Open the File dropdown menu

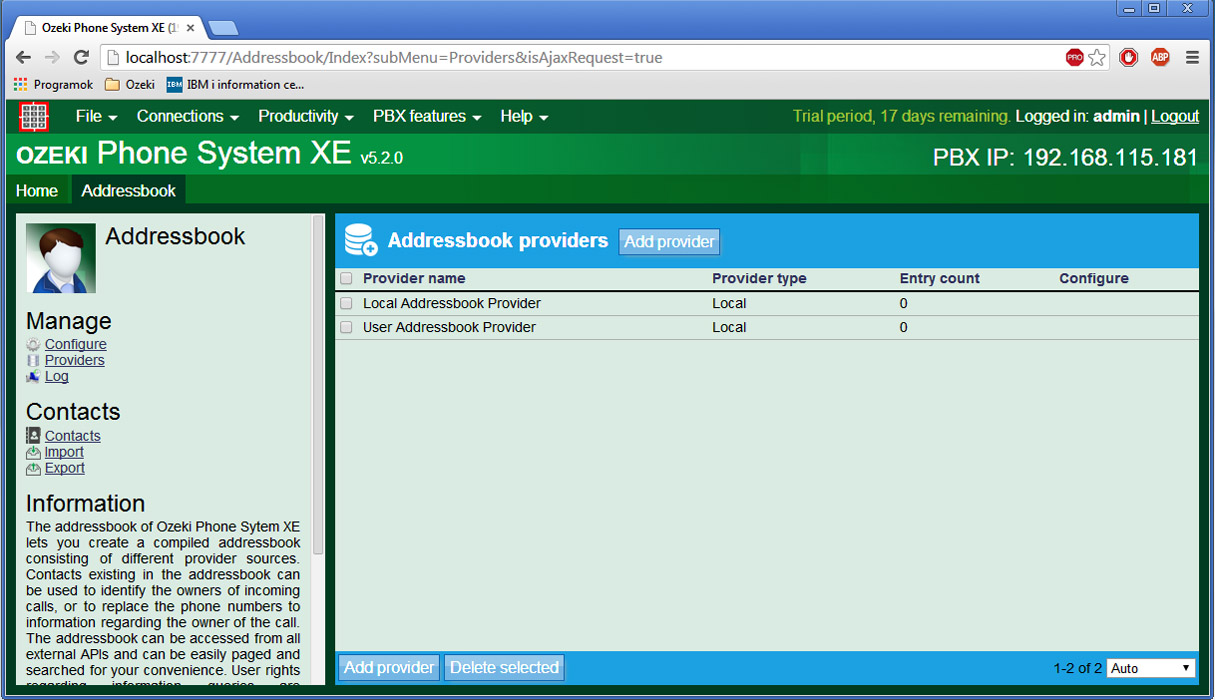click(97, 116)
